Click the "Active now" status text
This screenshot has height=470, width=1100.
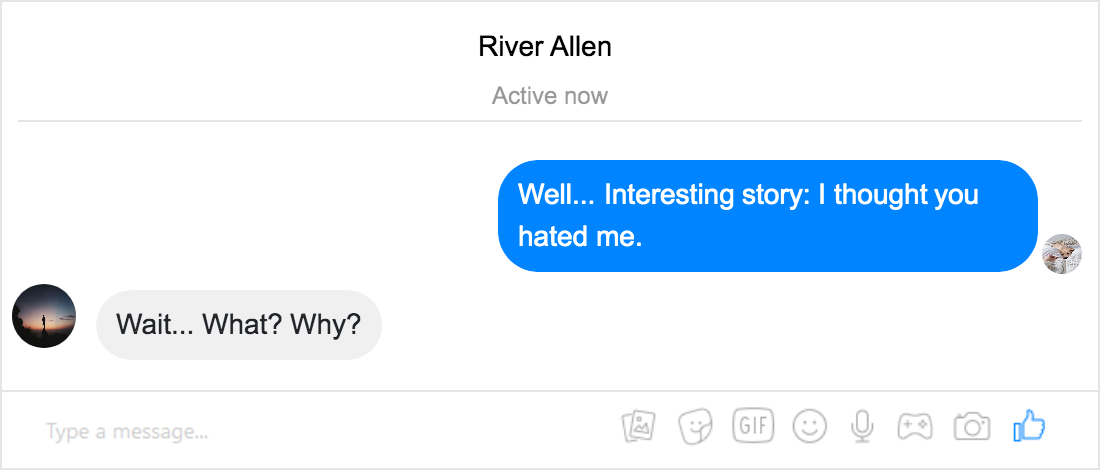[x=550, y=95]
